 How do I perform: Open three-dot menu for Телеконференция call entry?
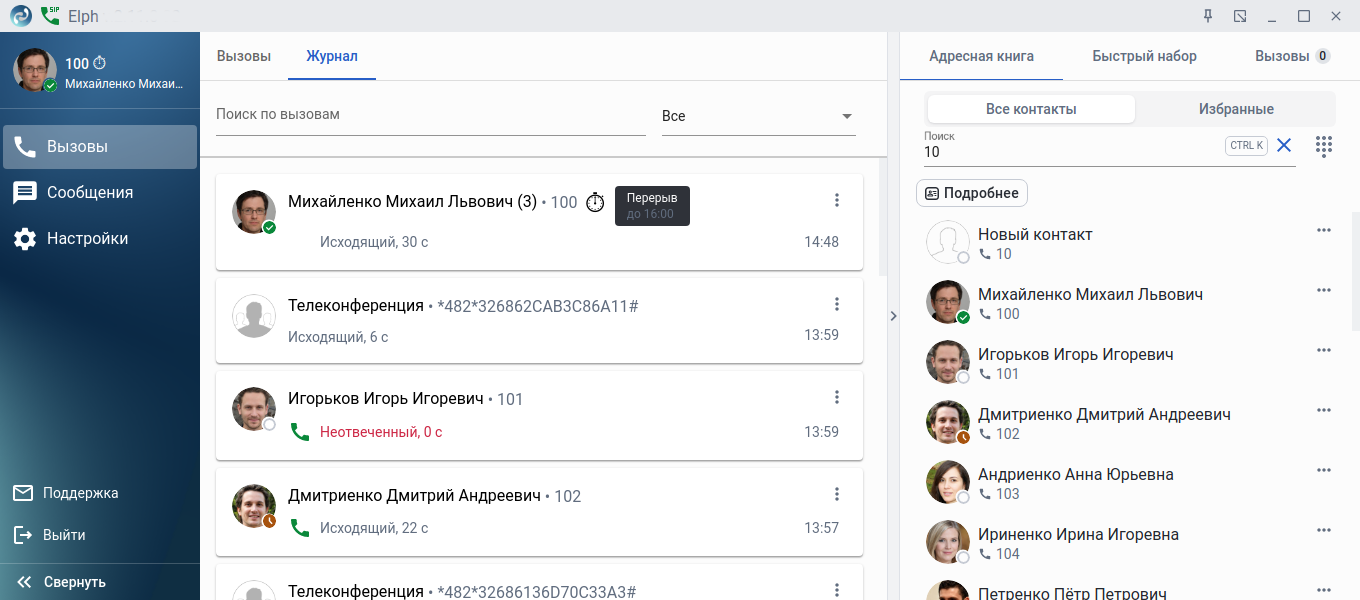tap(837, 305)
